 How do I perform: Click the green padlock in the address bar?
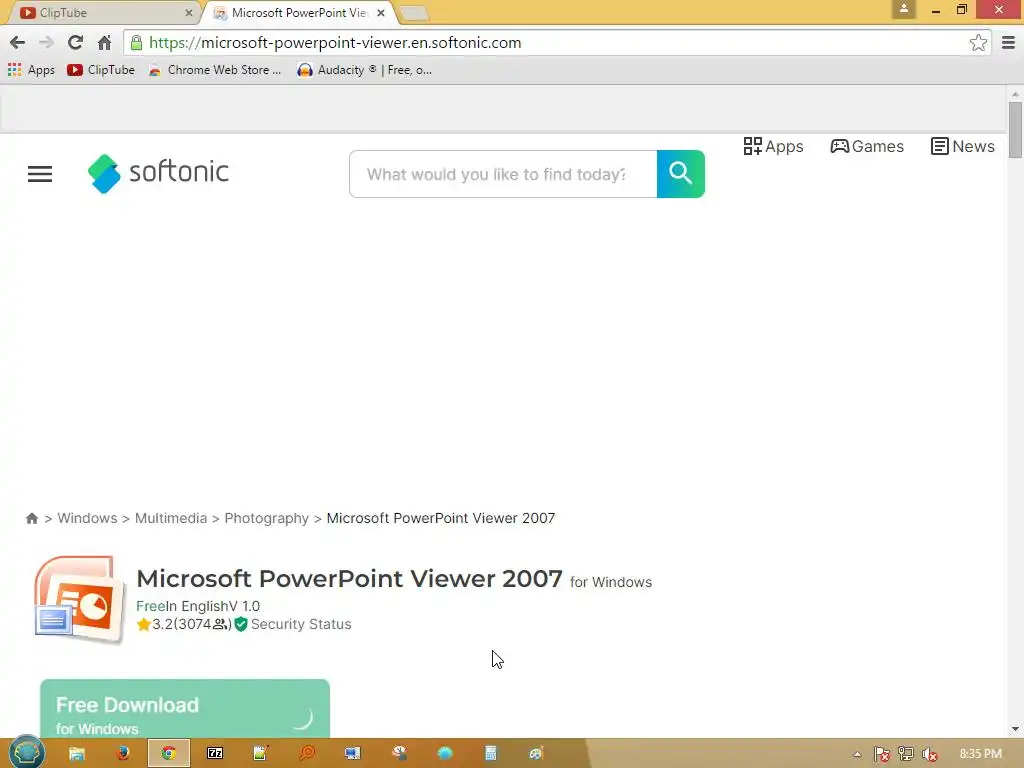pyautogui.click(x=136, y=43)
